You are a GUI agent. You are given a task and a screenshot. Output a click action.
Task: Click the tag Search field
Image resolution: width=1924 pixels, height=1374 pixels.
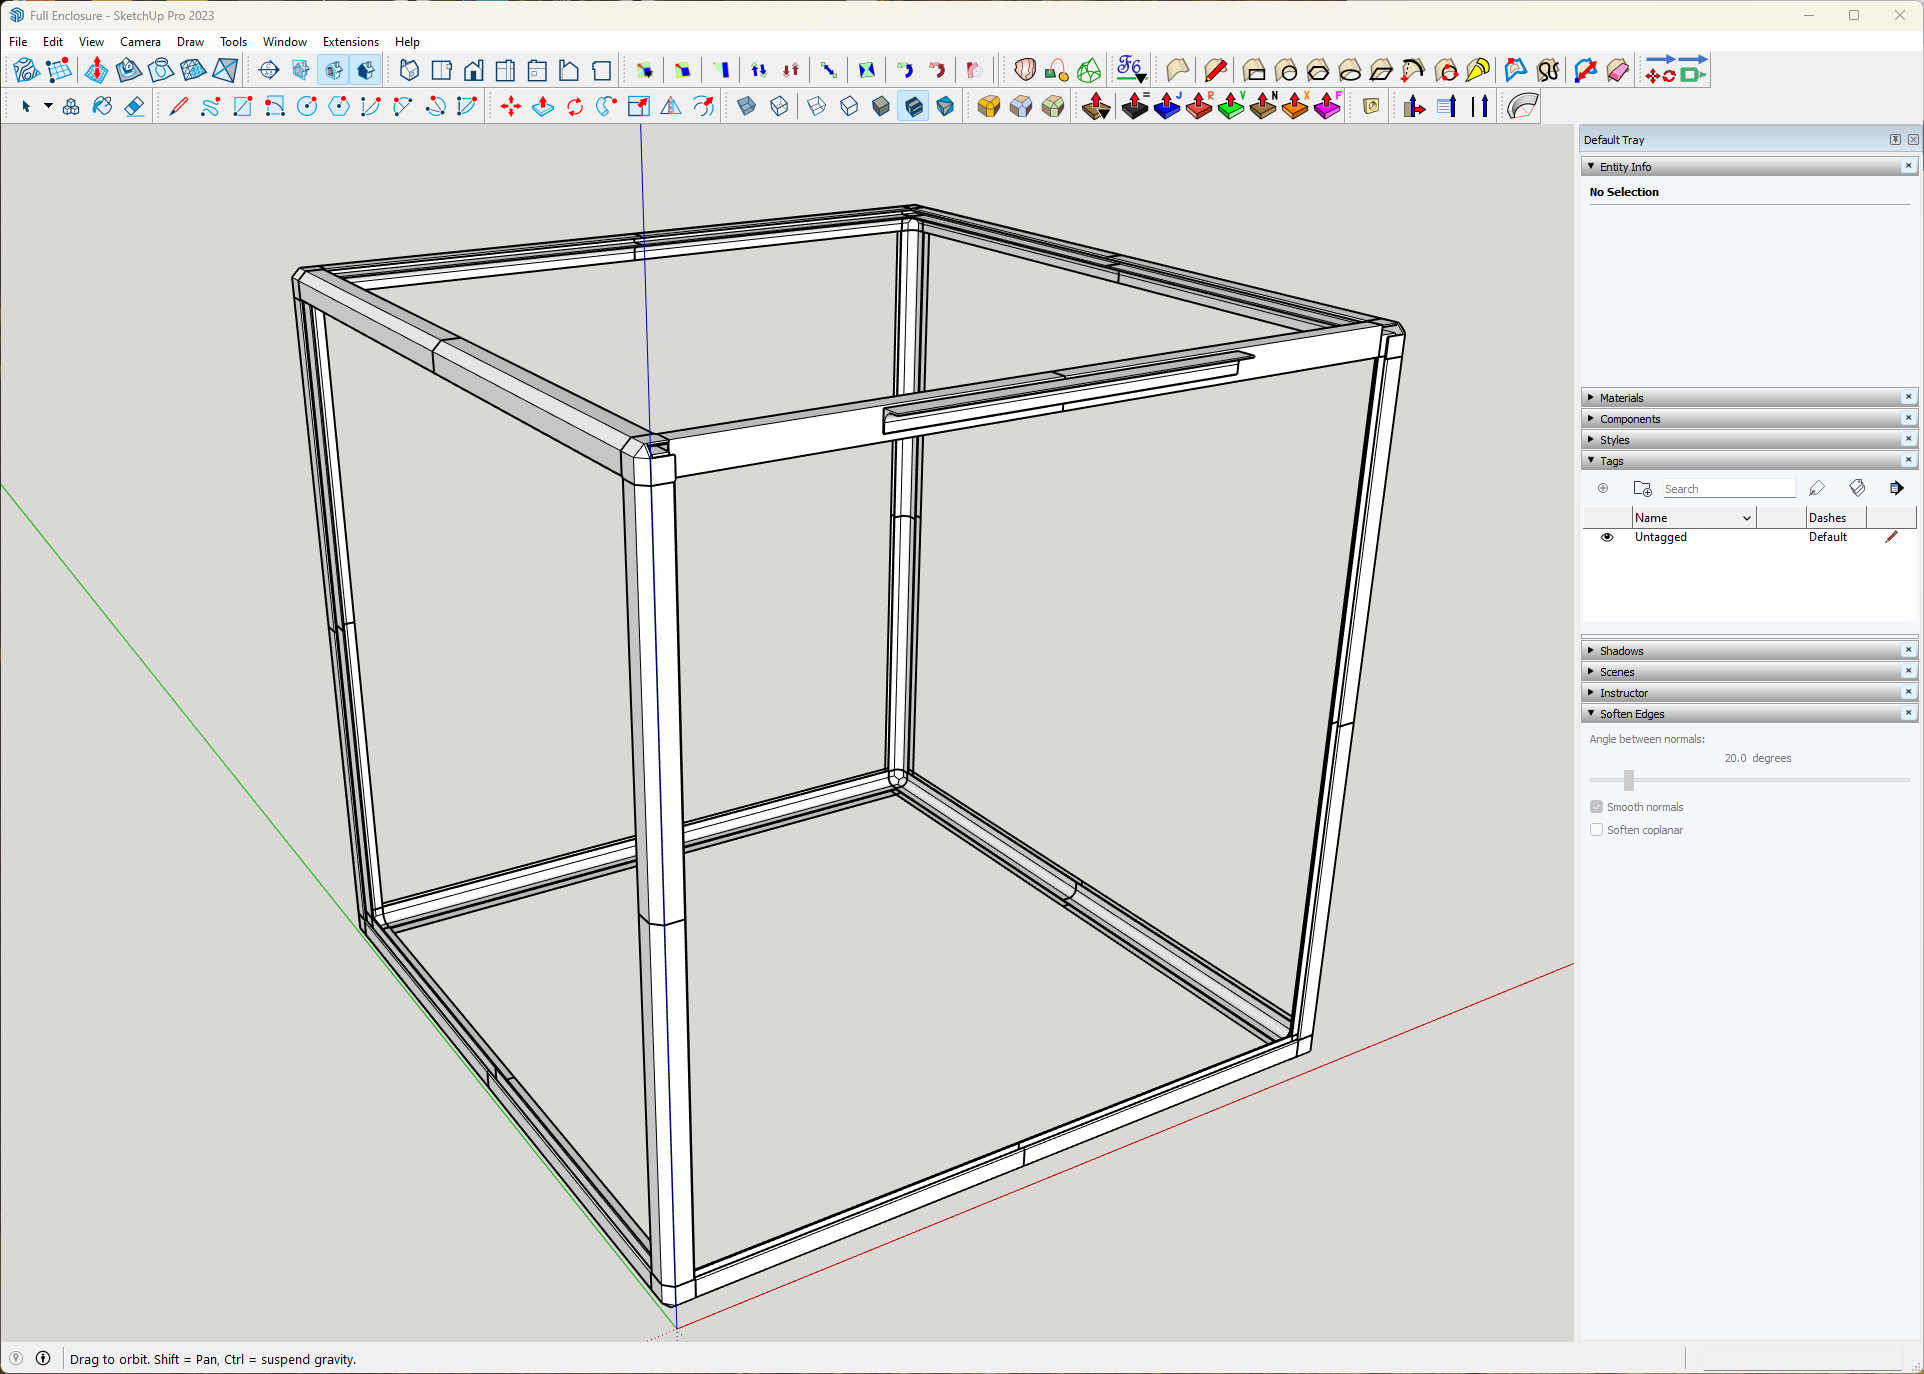[1729, 489]
